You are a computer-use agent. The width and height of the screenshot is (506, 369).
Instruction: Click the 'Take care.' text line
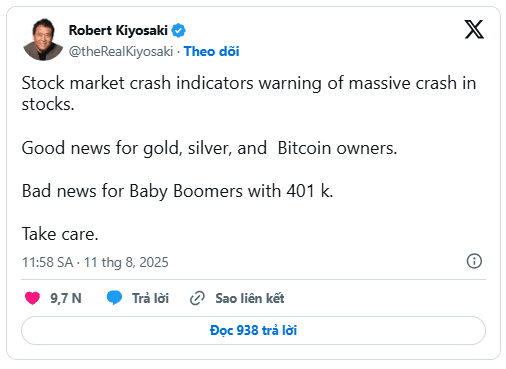60,234
